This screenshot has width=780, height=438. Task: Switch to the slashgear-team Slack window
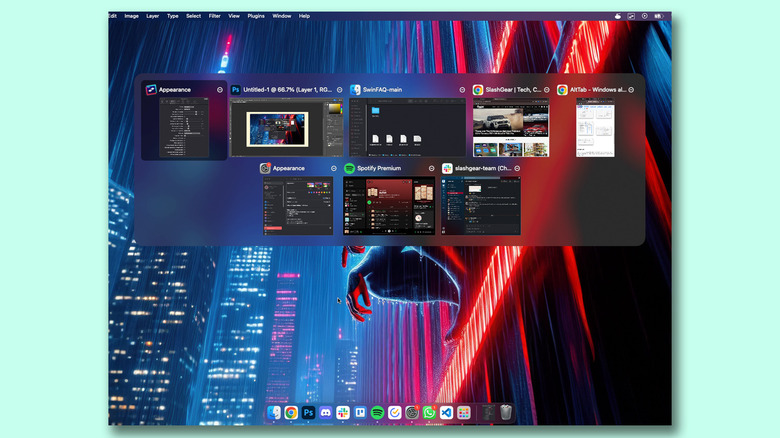pyautogui.click(x=481, y=206)
